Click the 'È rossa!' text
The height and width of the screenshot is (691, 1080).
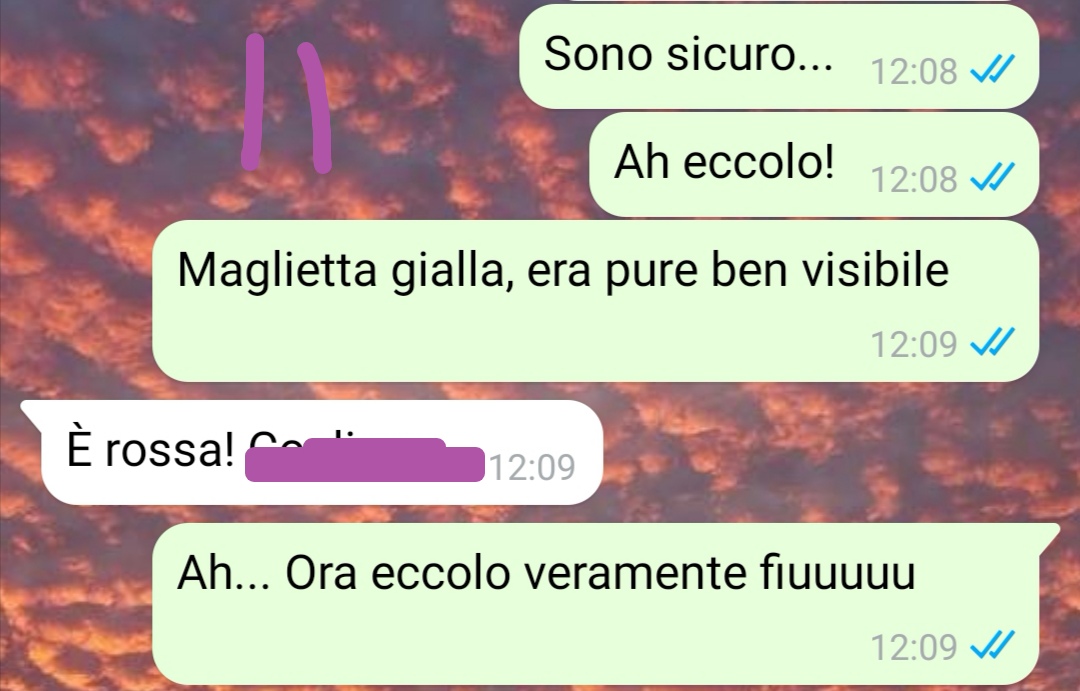tap(150, 450)
